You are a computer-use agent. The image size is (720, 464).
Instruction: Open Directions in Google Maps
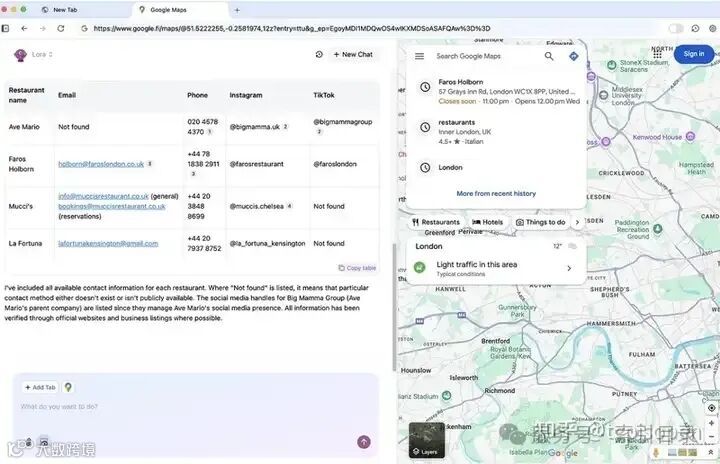click(x=574, y=56)
